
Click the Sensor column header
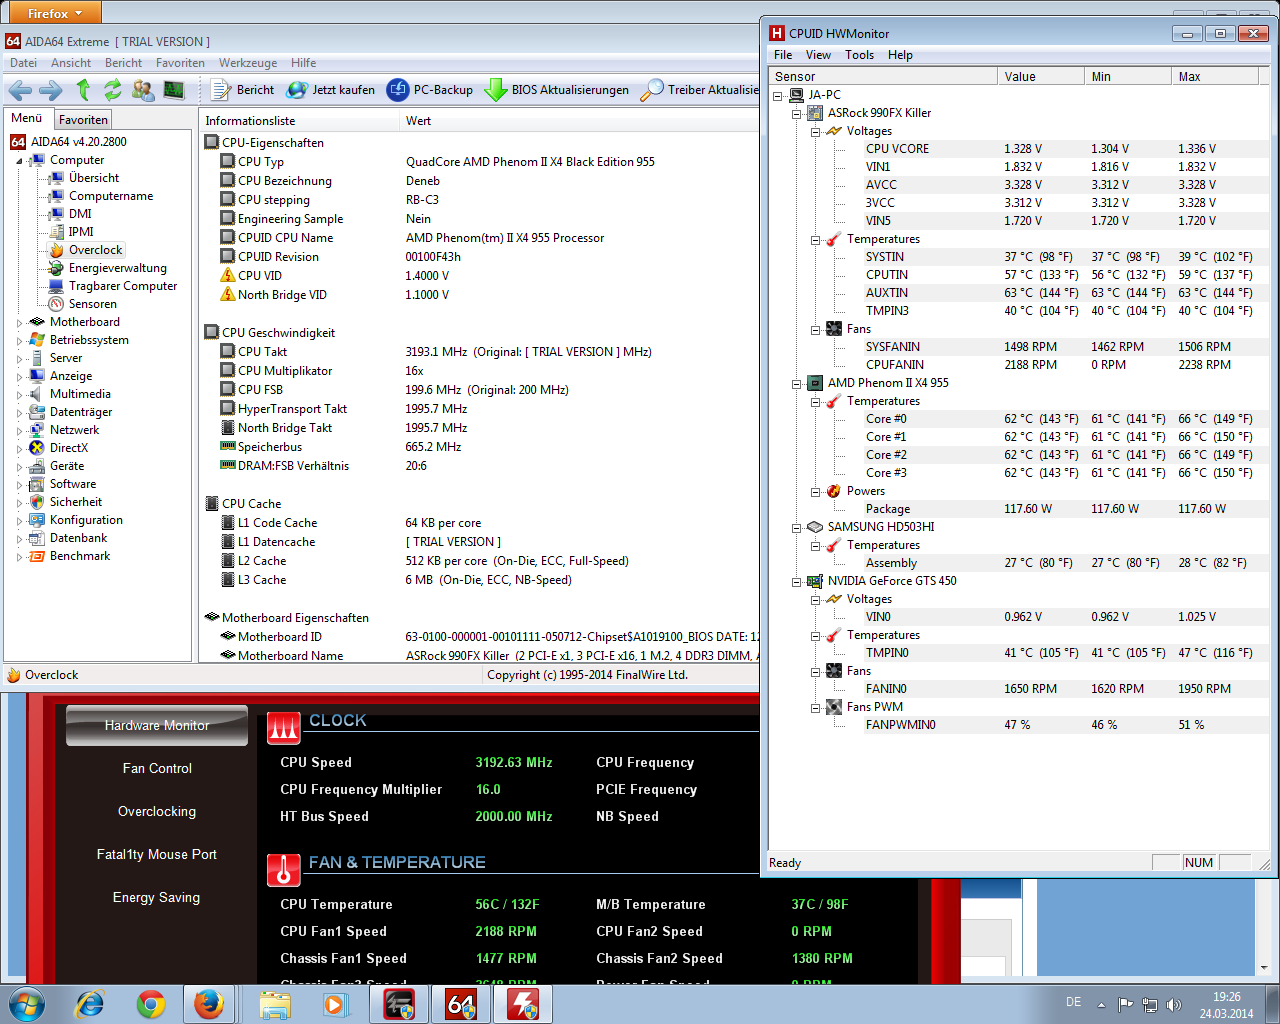point(883,76)
